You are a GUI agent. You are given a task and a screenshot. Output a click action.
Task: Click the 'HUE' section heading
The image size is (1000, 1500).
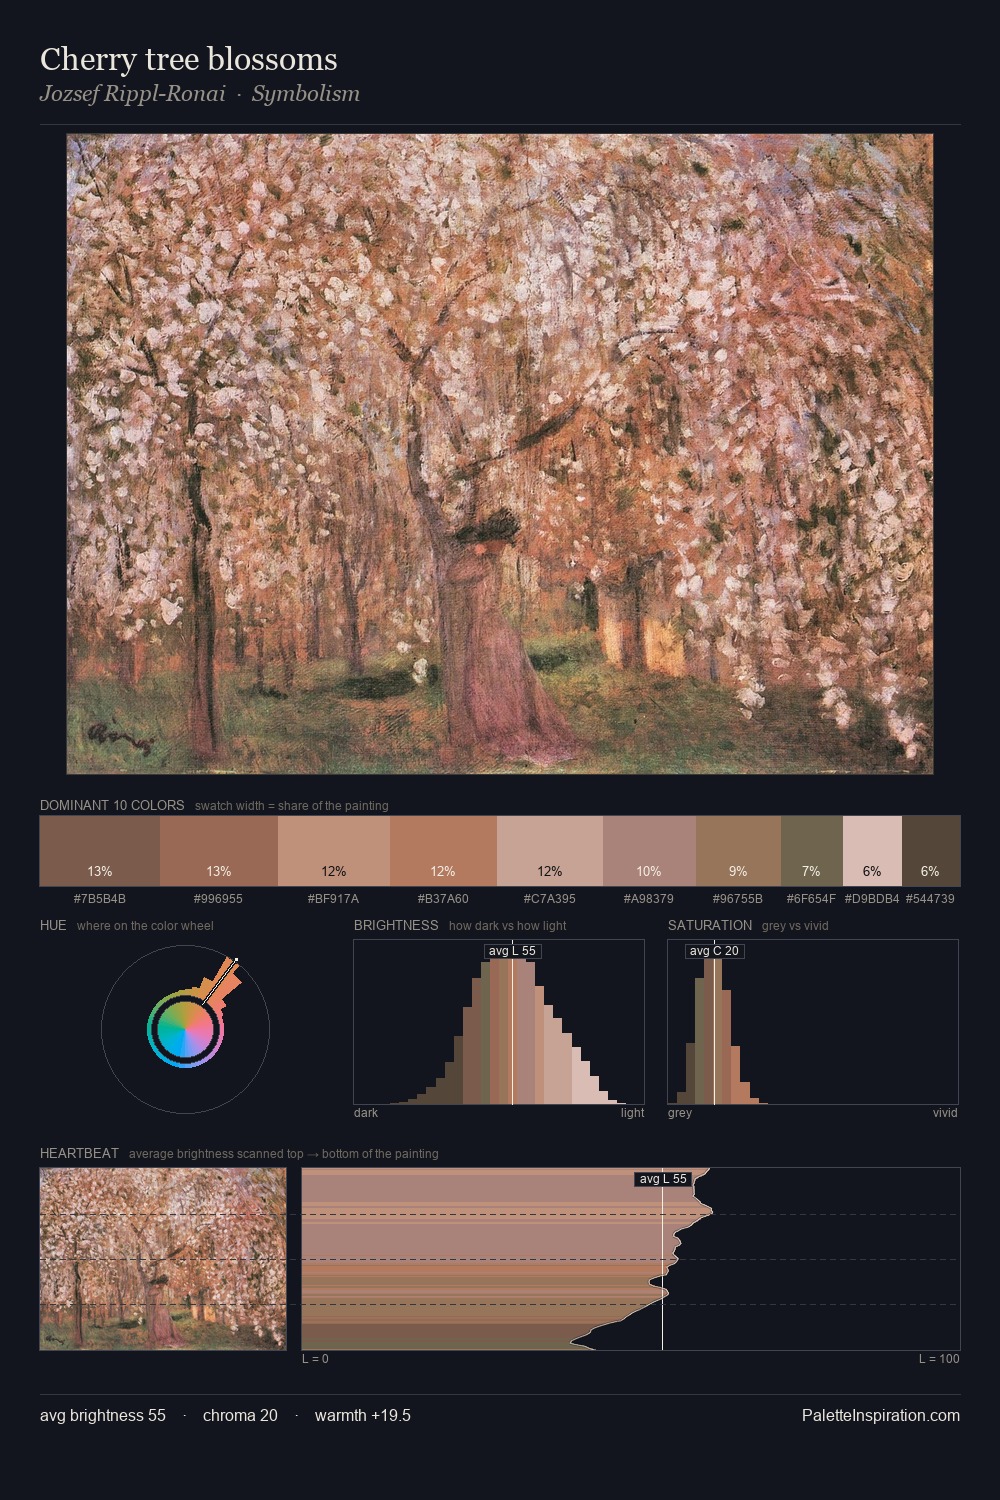coord(53,925)
